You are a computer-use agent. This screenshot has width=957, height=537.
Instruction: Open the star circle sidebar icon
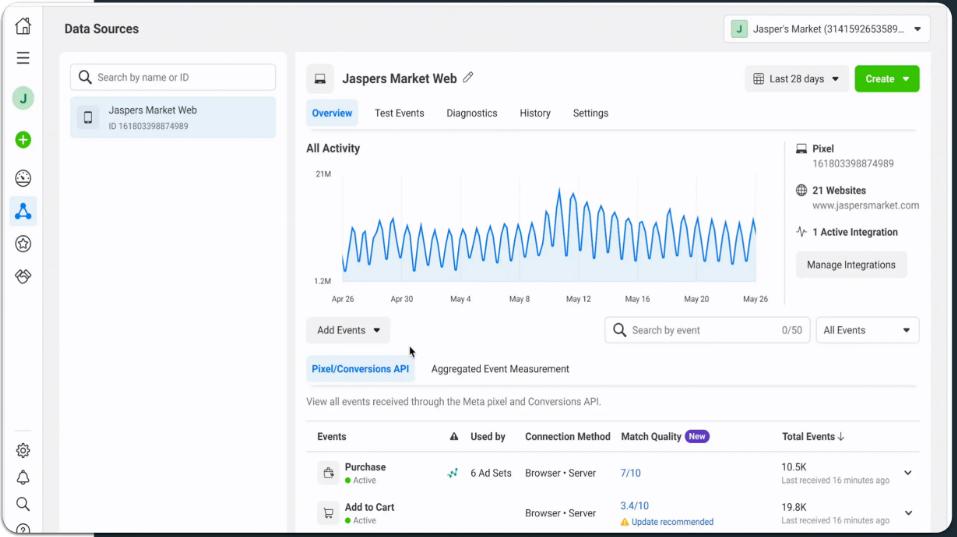tap(23, 244)
